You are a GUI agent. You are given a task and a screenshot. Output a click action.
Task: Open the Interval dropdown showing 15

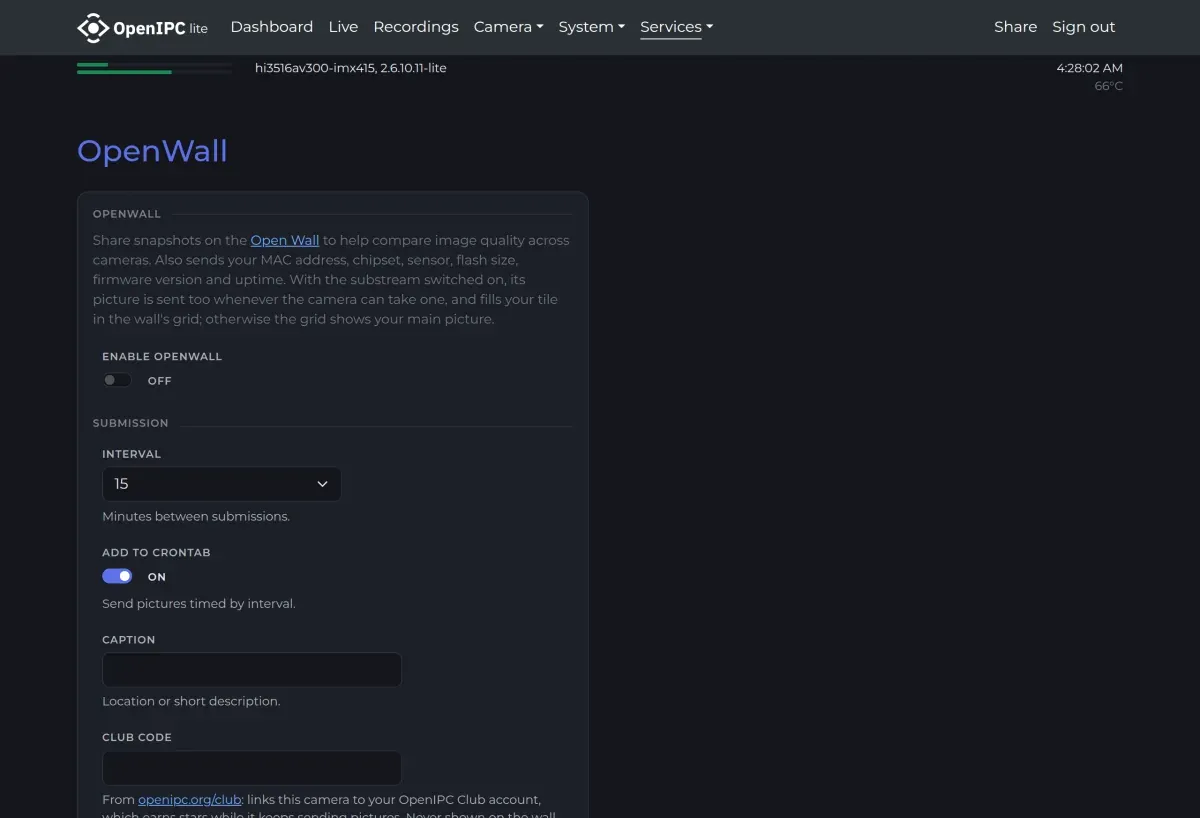click(x=221, y=484)
